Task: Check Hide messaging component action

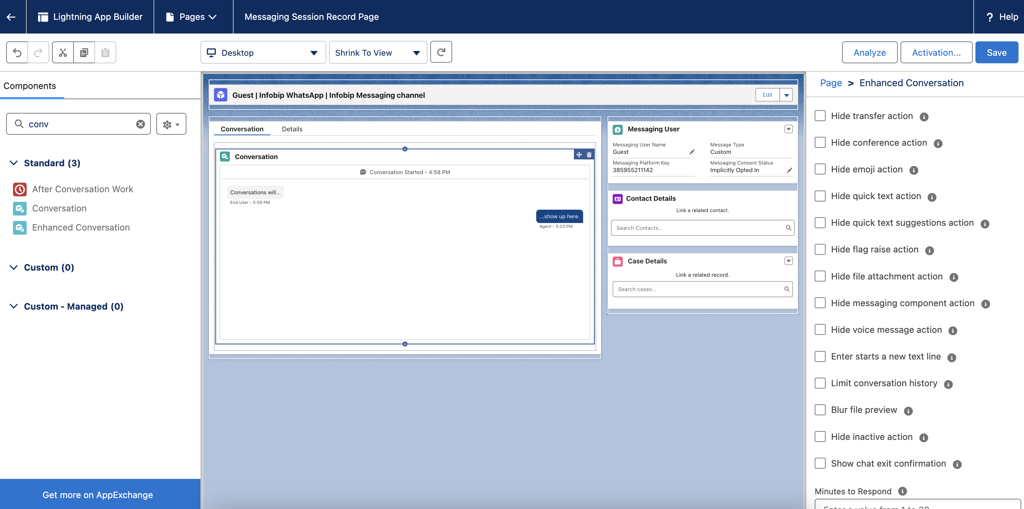Action: (820, 303)
